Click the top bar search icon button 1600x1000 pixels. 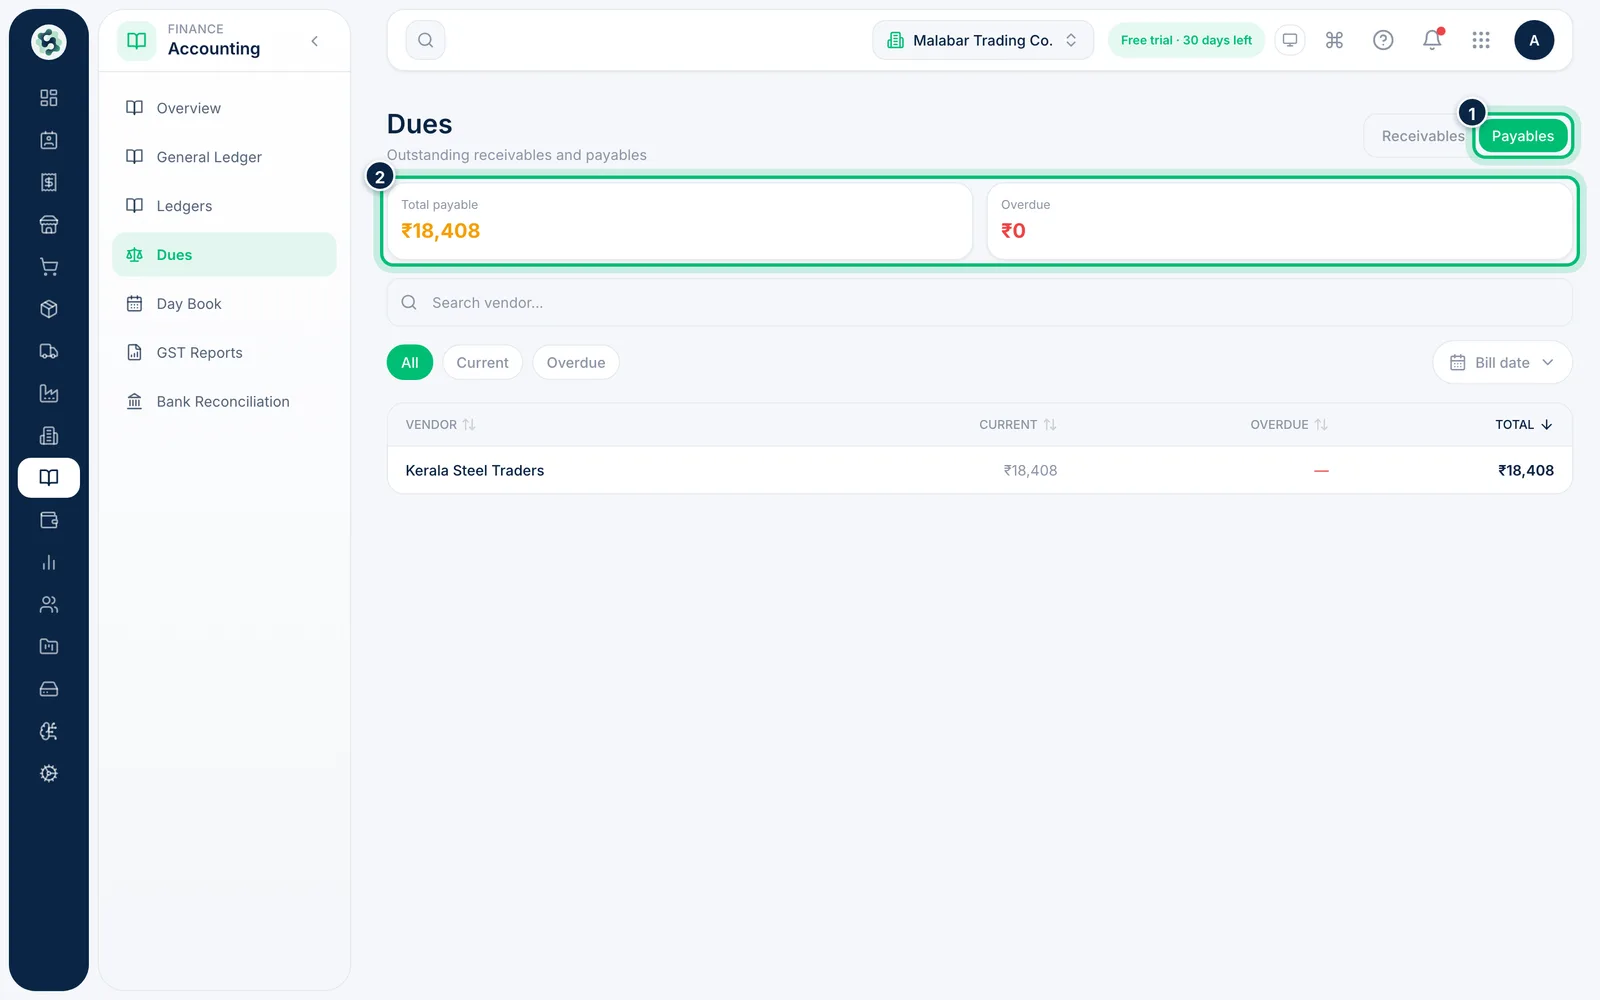point(425,40)
